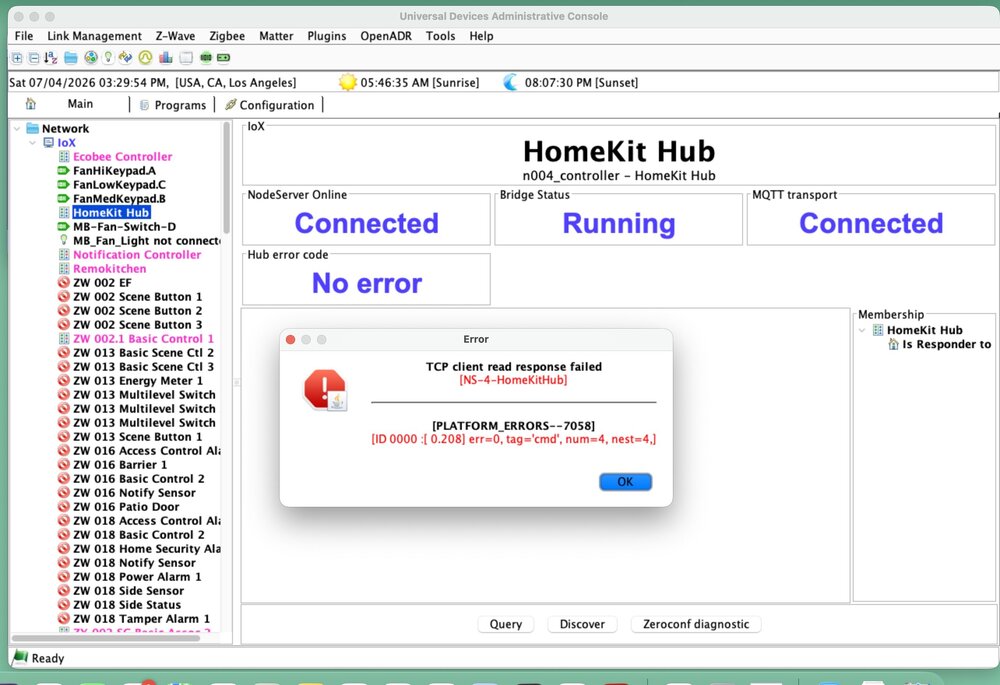Click the green icon beside FanHiKeypad.A

click(x=63, y=170)
